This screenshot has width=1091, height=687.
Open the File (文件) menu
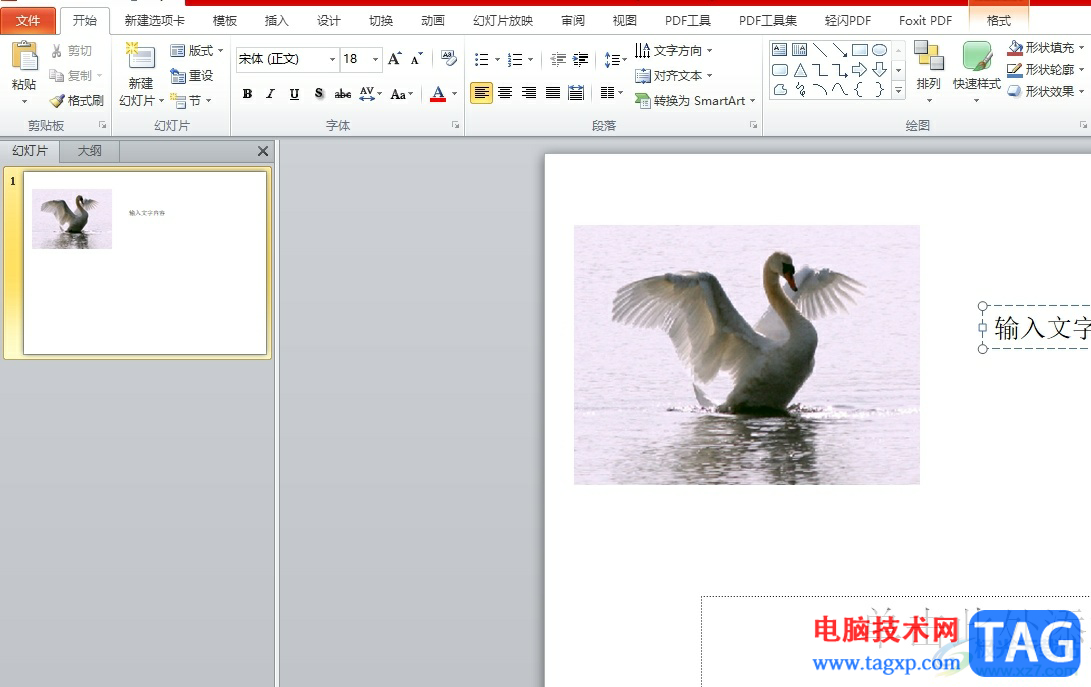[x=28, y=21]
